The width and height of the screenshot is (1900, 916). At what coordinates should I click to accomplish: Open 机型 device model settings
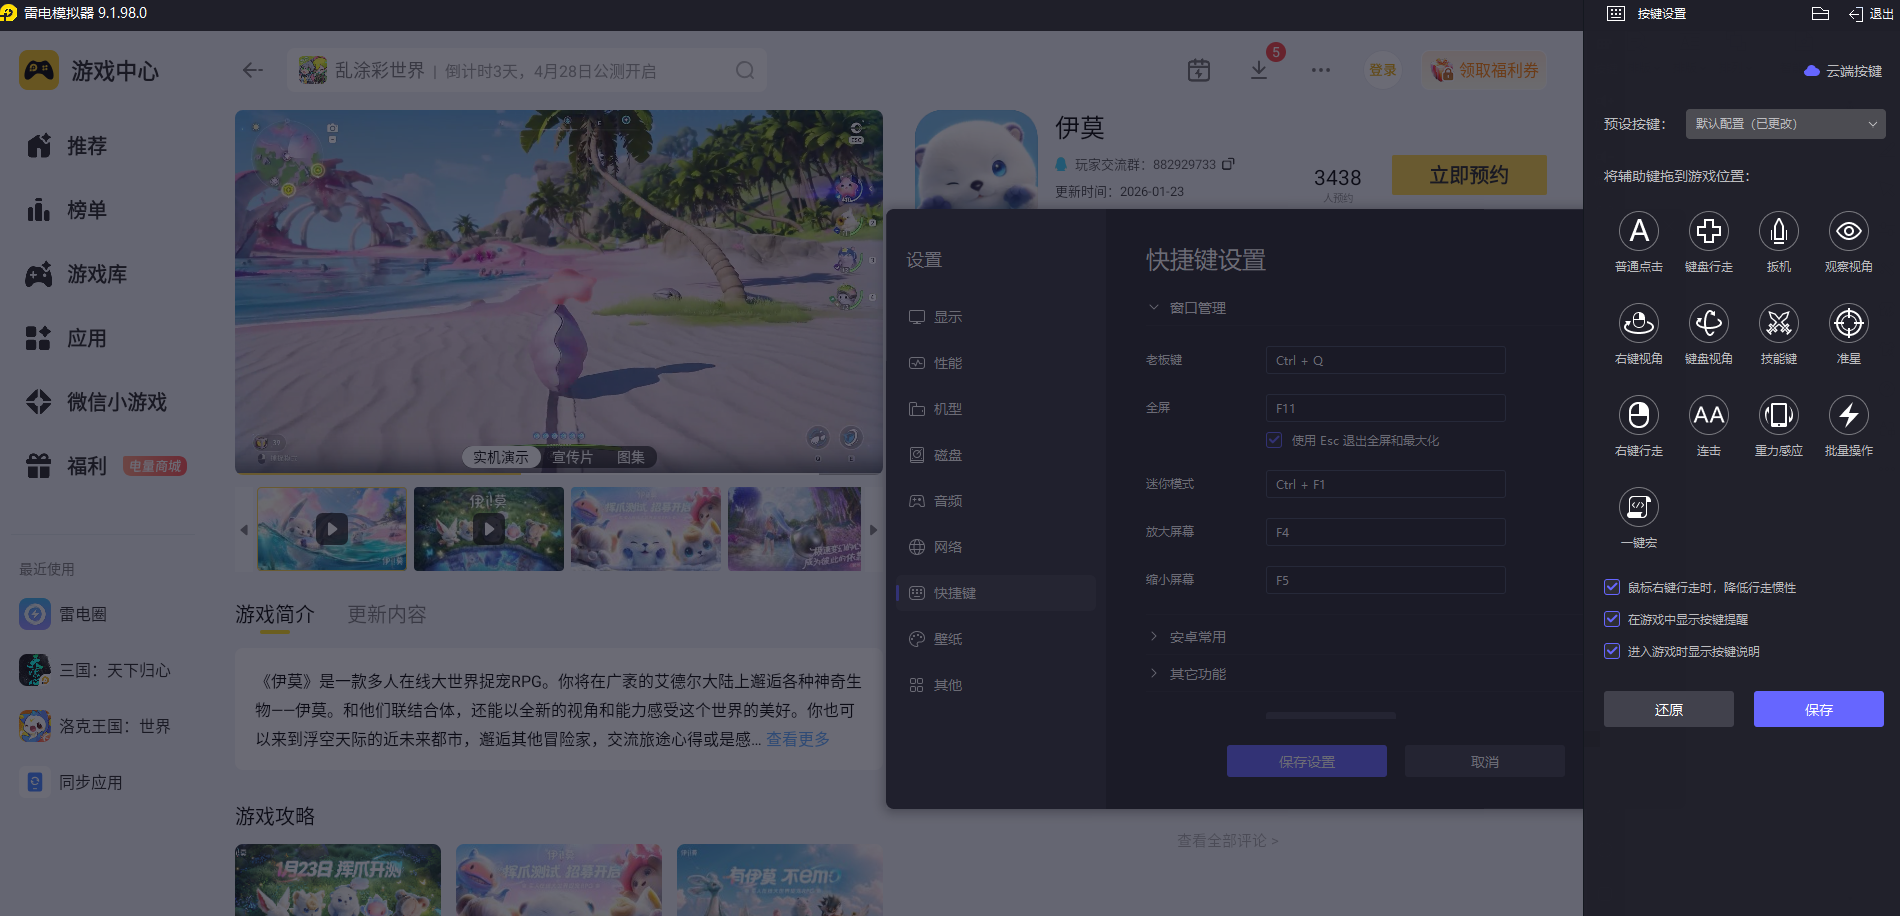click(x=996, y=409)
